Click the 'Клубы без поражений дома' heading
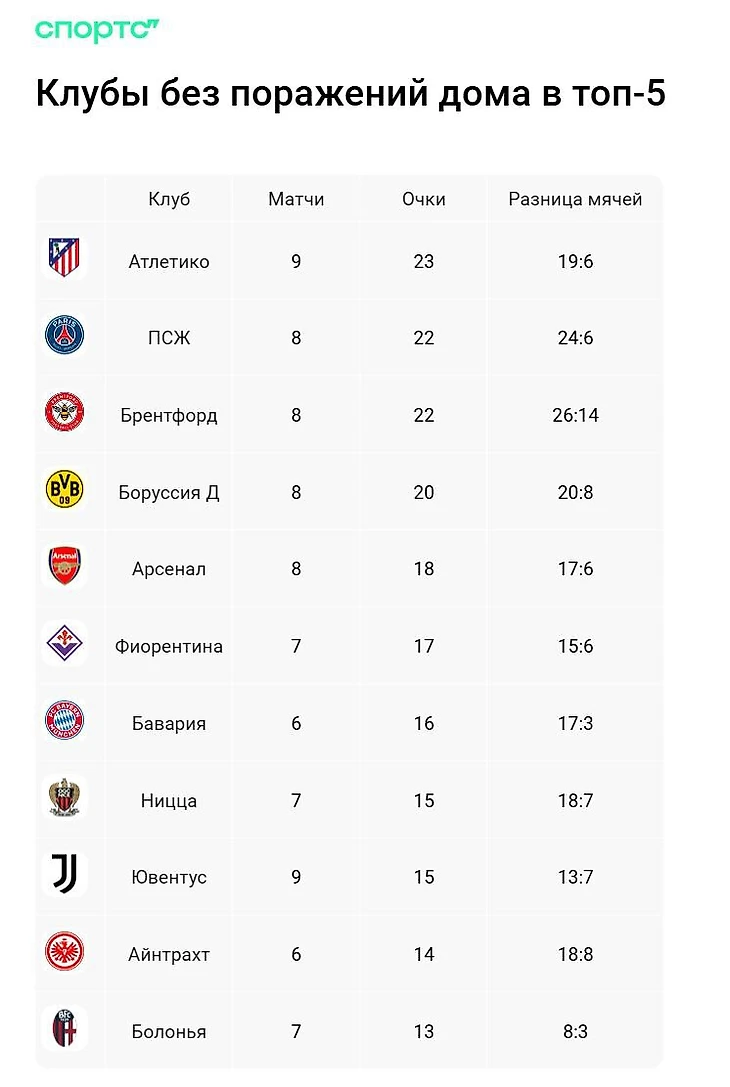This screenshot has width=730, height=1087. click(350, 93)
